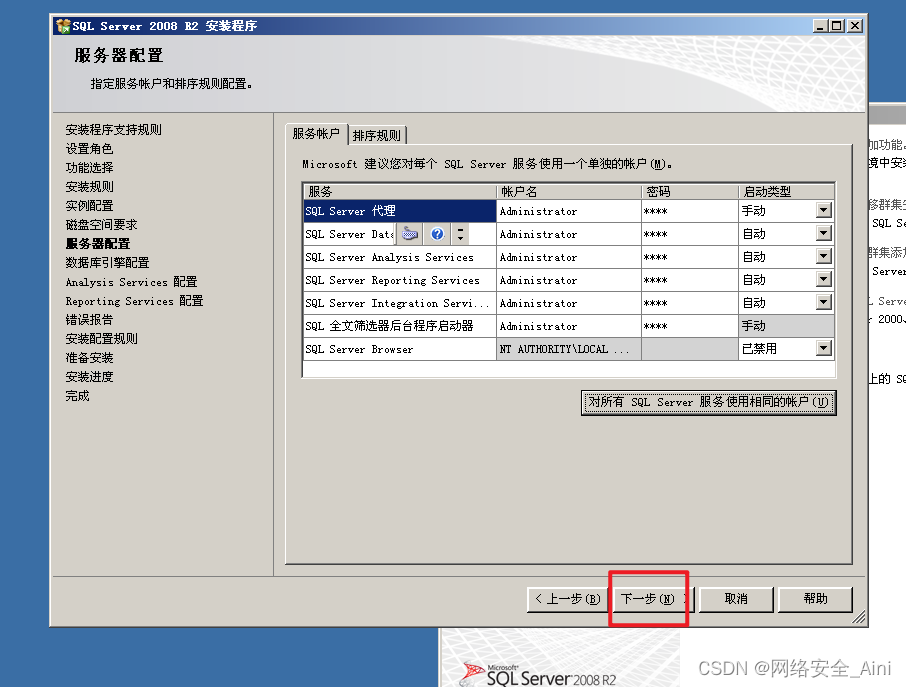Switch to the 排序规则 tab

point(377,135)
